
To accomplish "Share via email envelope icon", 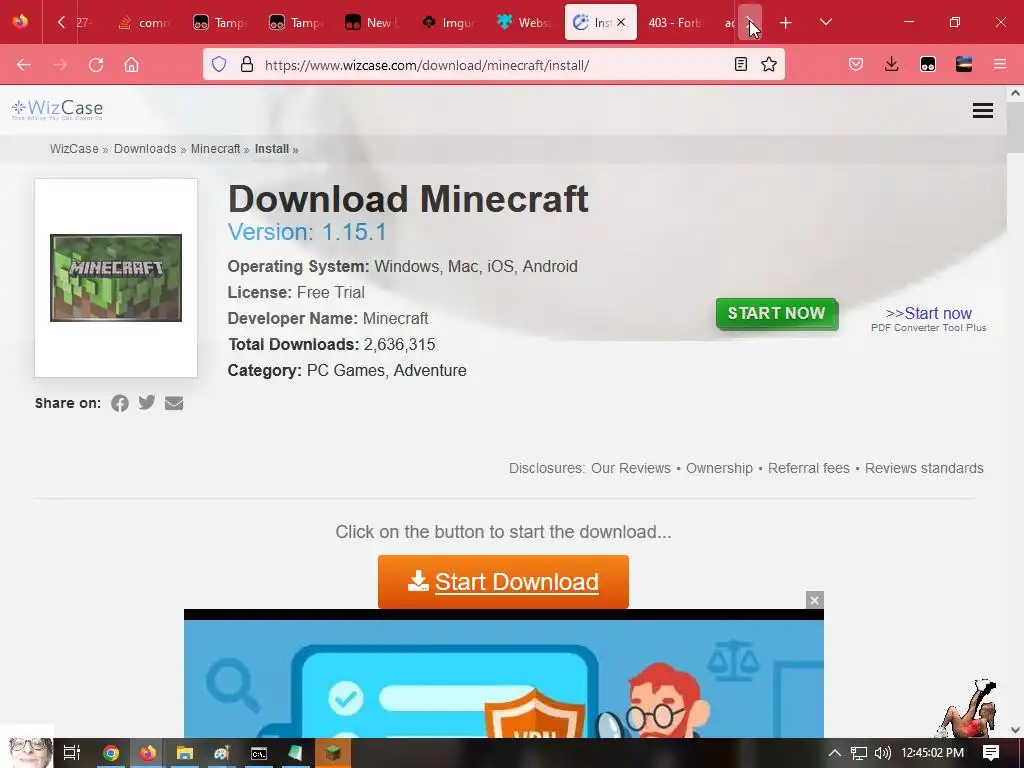I will pyautogui.click(x=174, y=403).
